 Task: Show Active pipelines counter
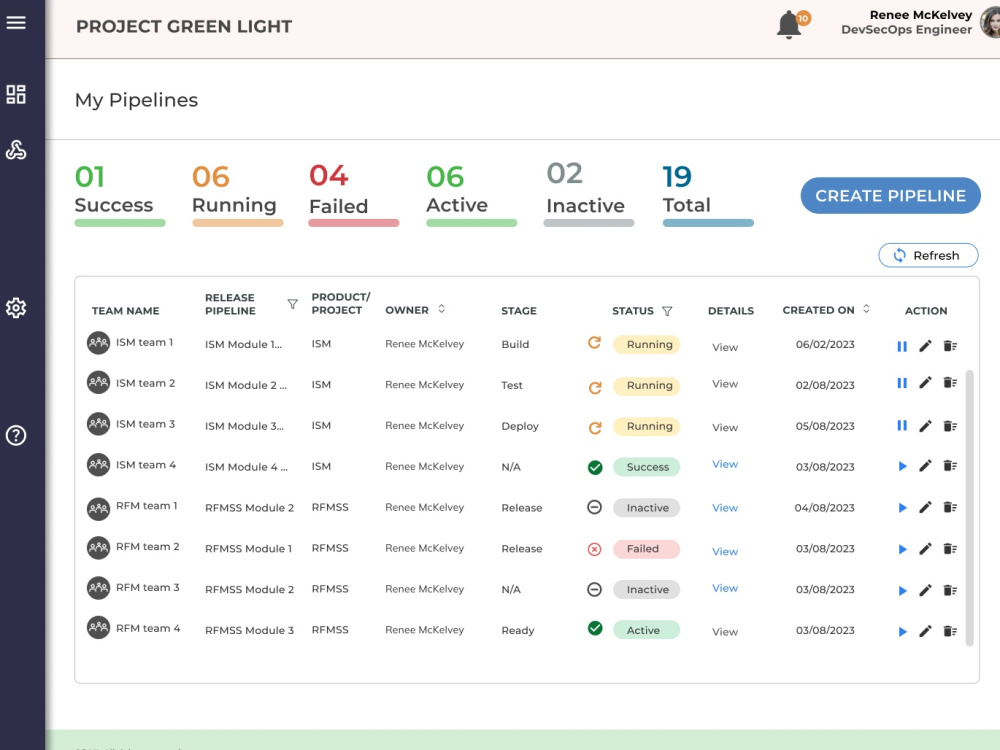(x=471, y=195)
